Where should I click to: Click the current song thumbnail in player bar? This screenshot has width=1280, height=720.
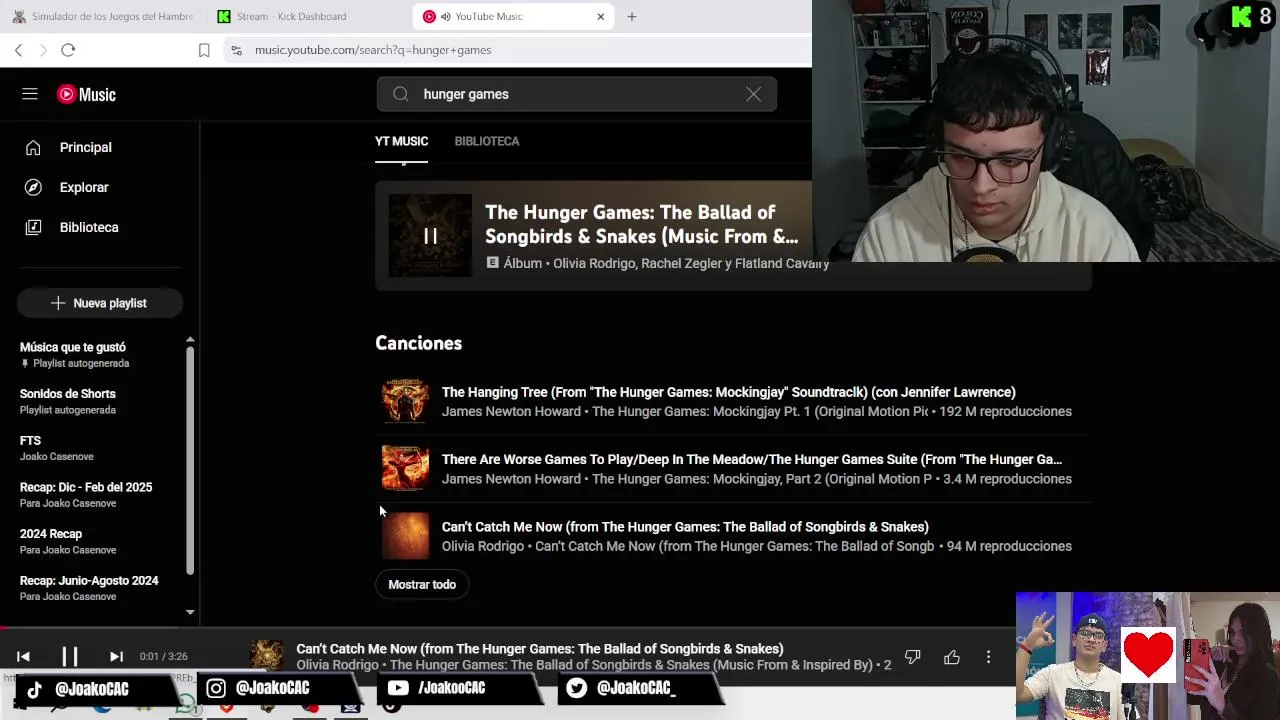point(267,656)
